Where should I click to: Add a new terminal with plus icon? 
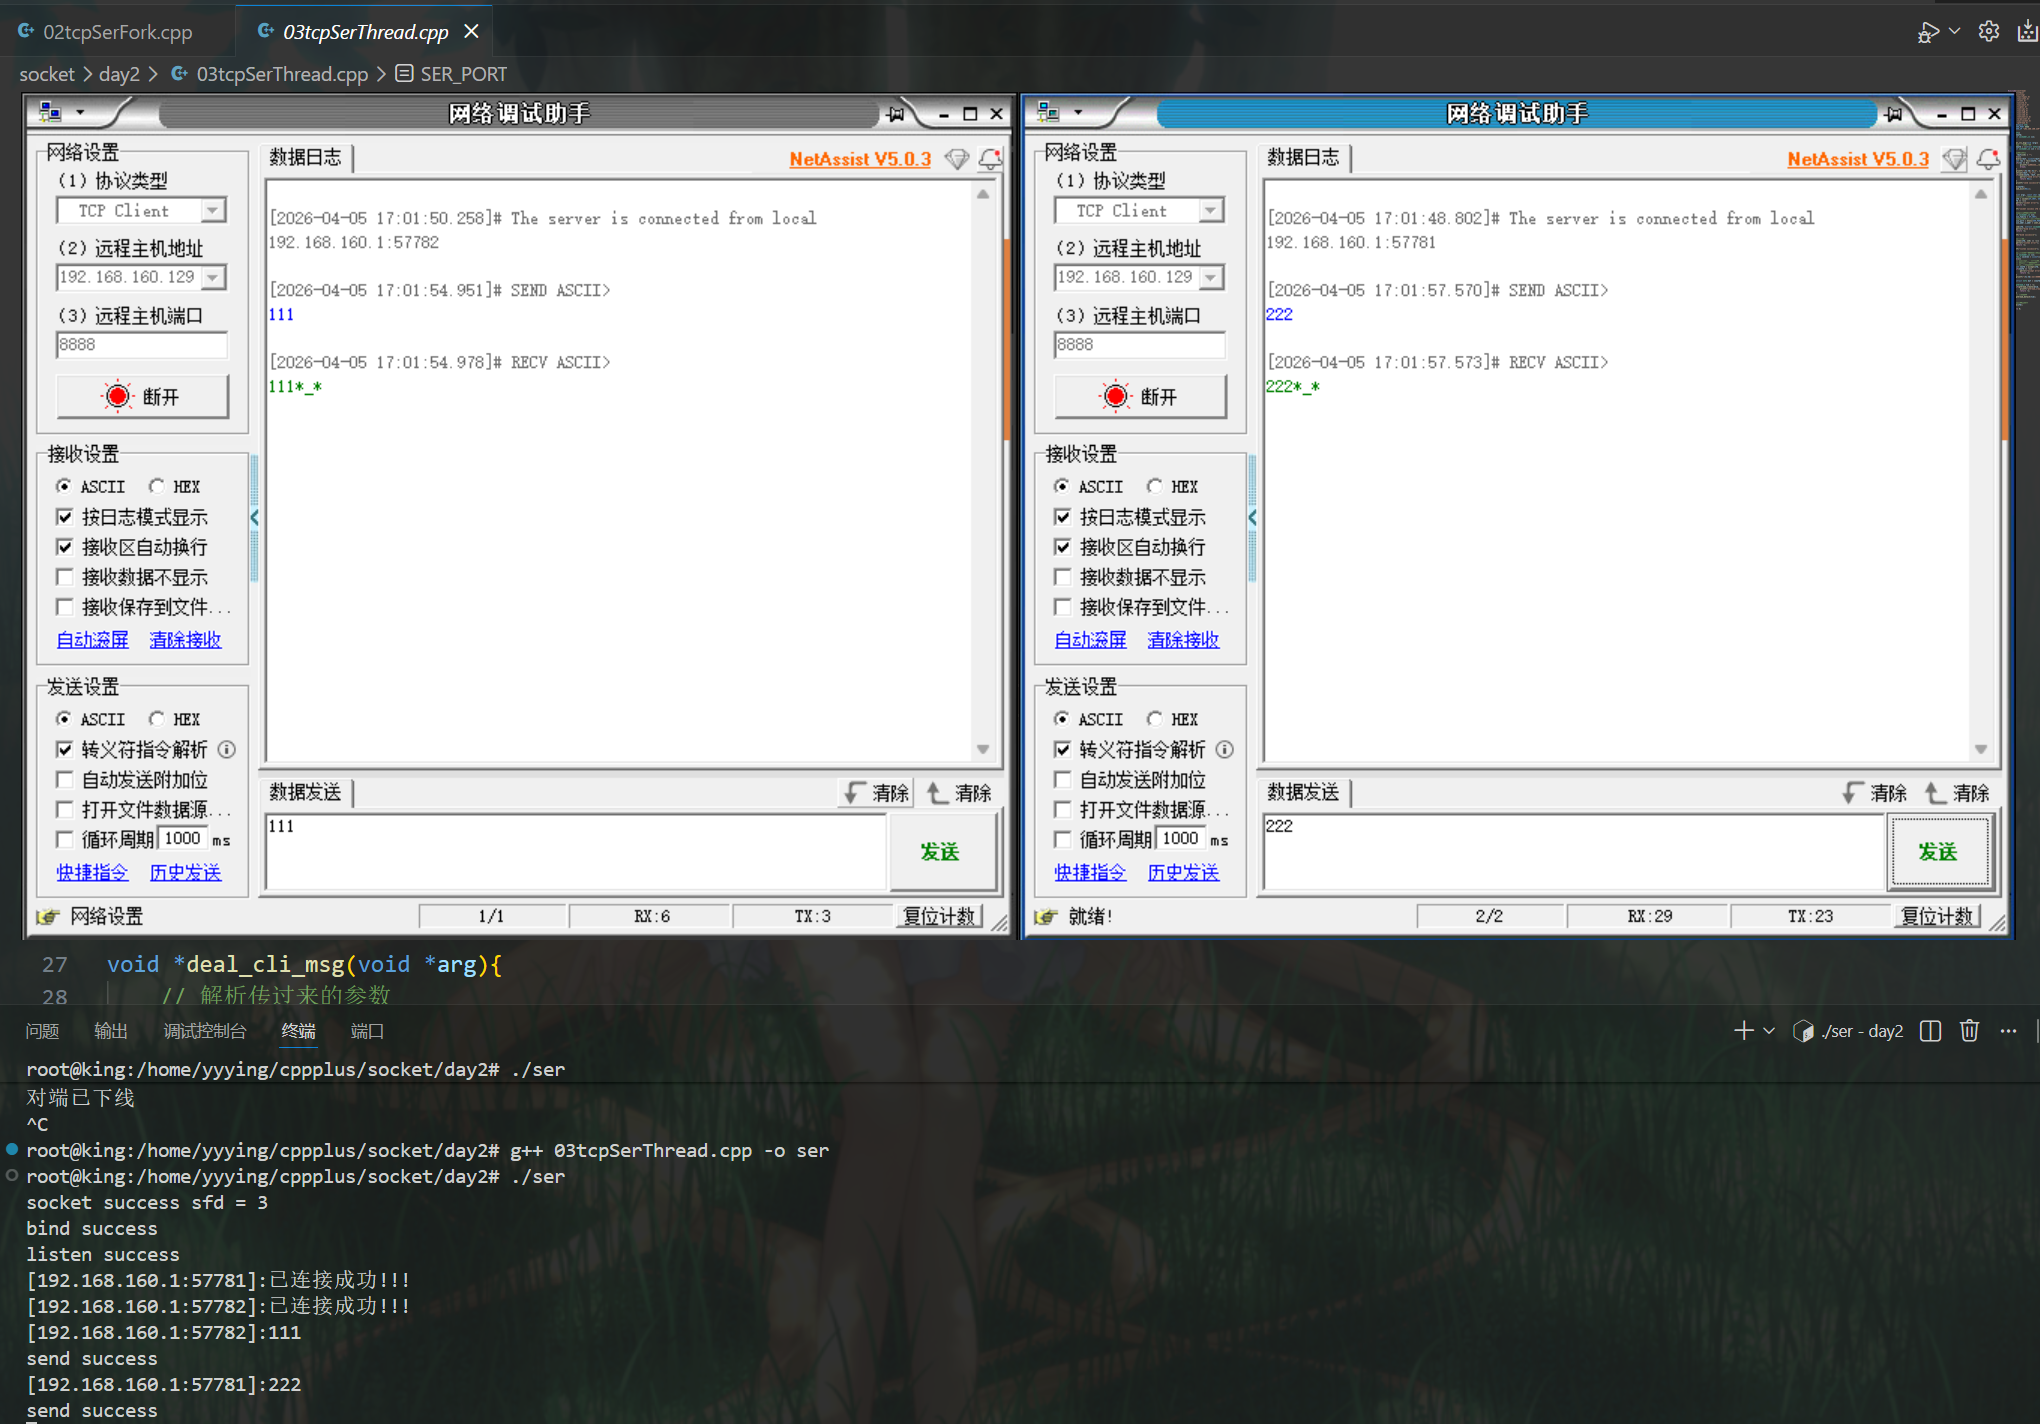coord(1743,1031)
